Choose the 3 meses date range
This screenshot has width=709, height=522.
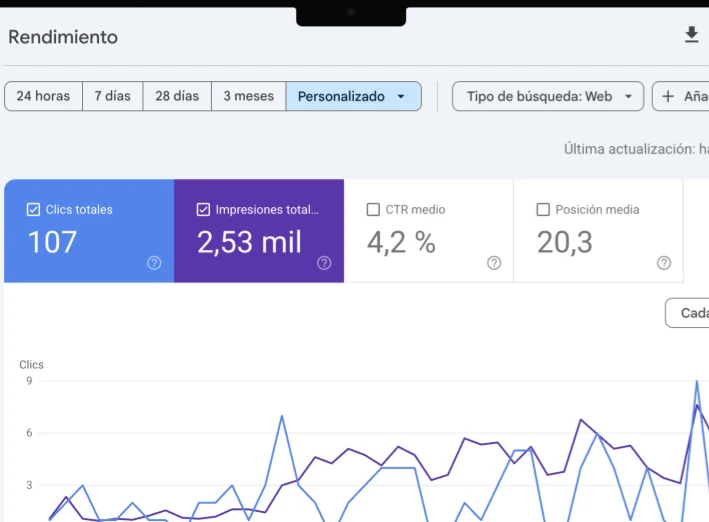(x=249, y=96)
